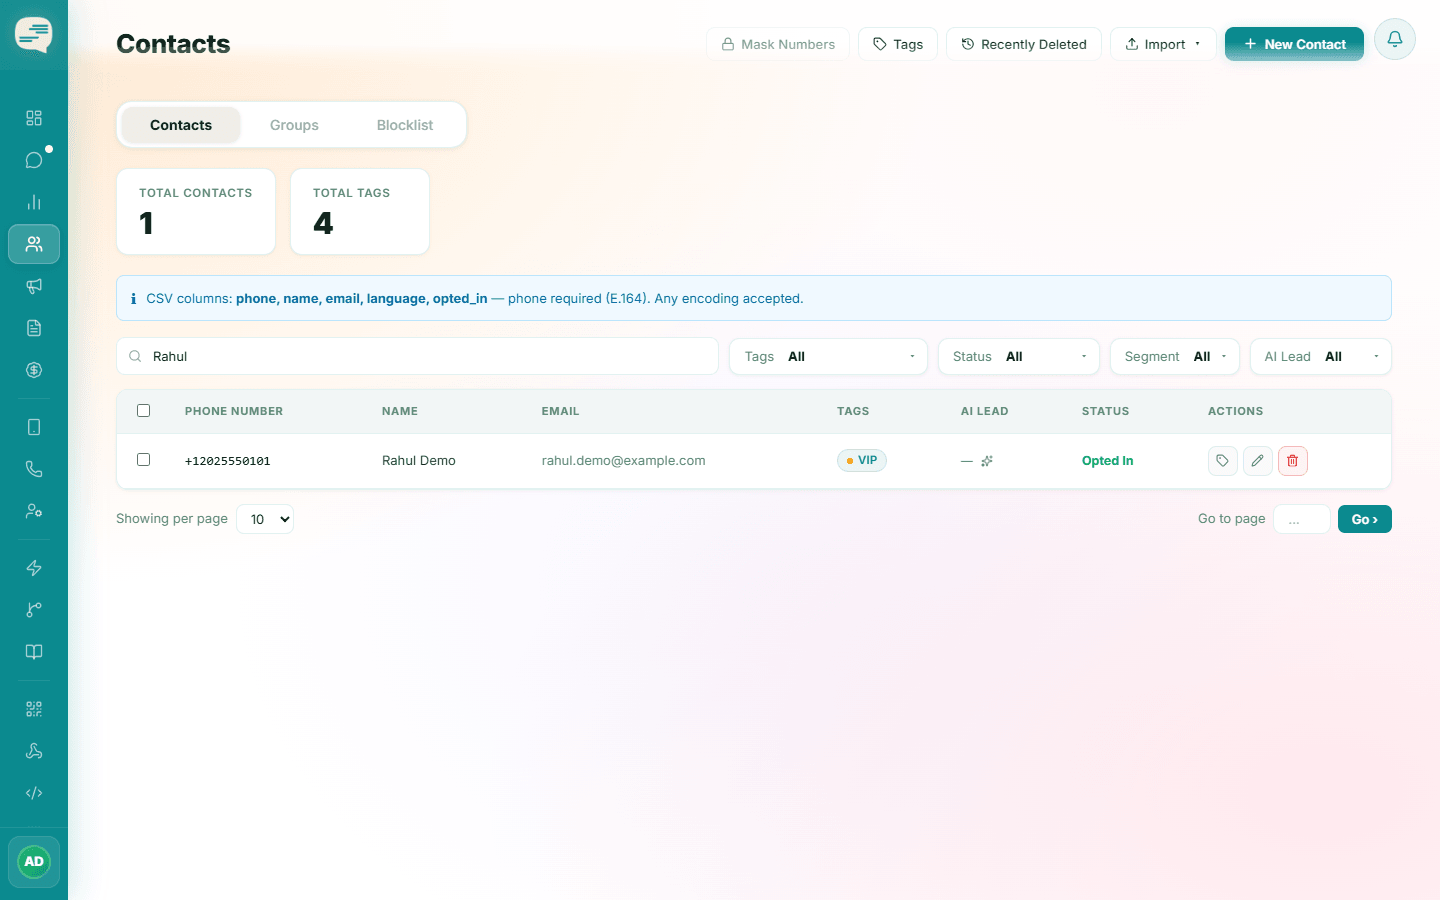
Task: Open the chat bubble icon in sidebar
Action: (x=34, y=160)
